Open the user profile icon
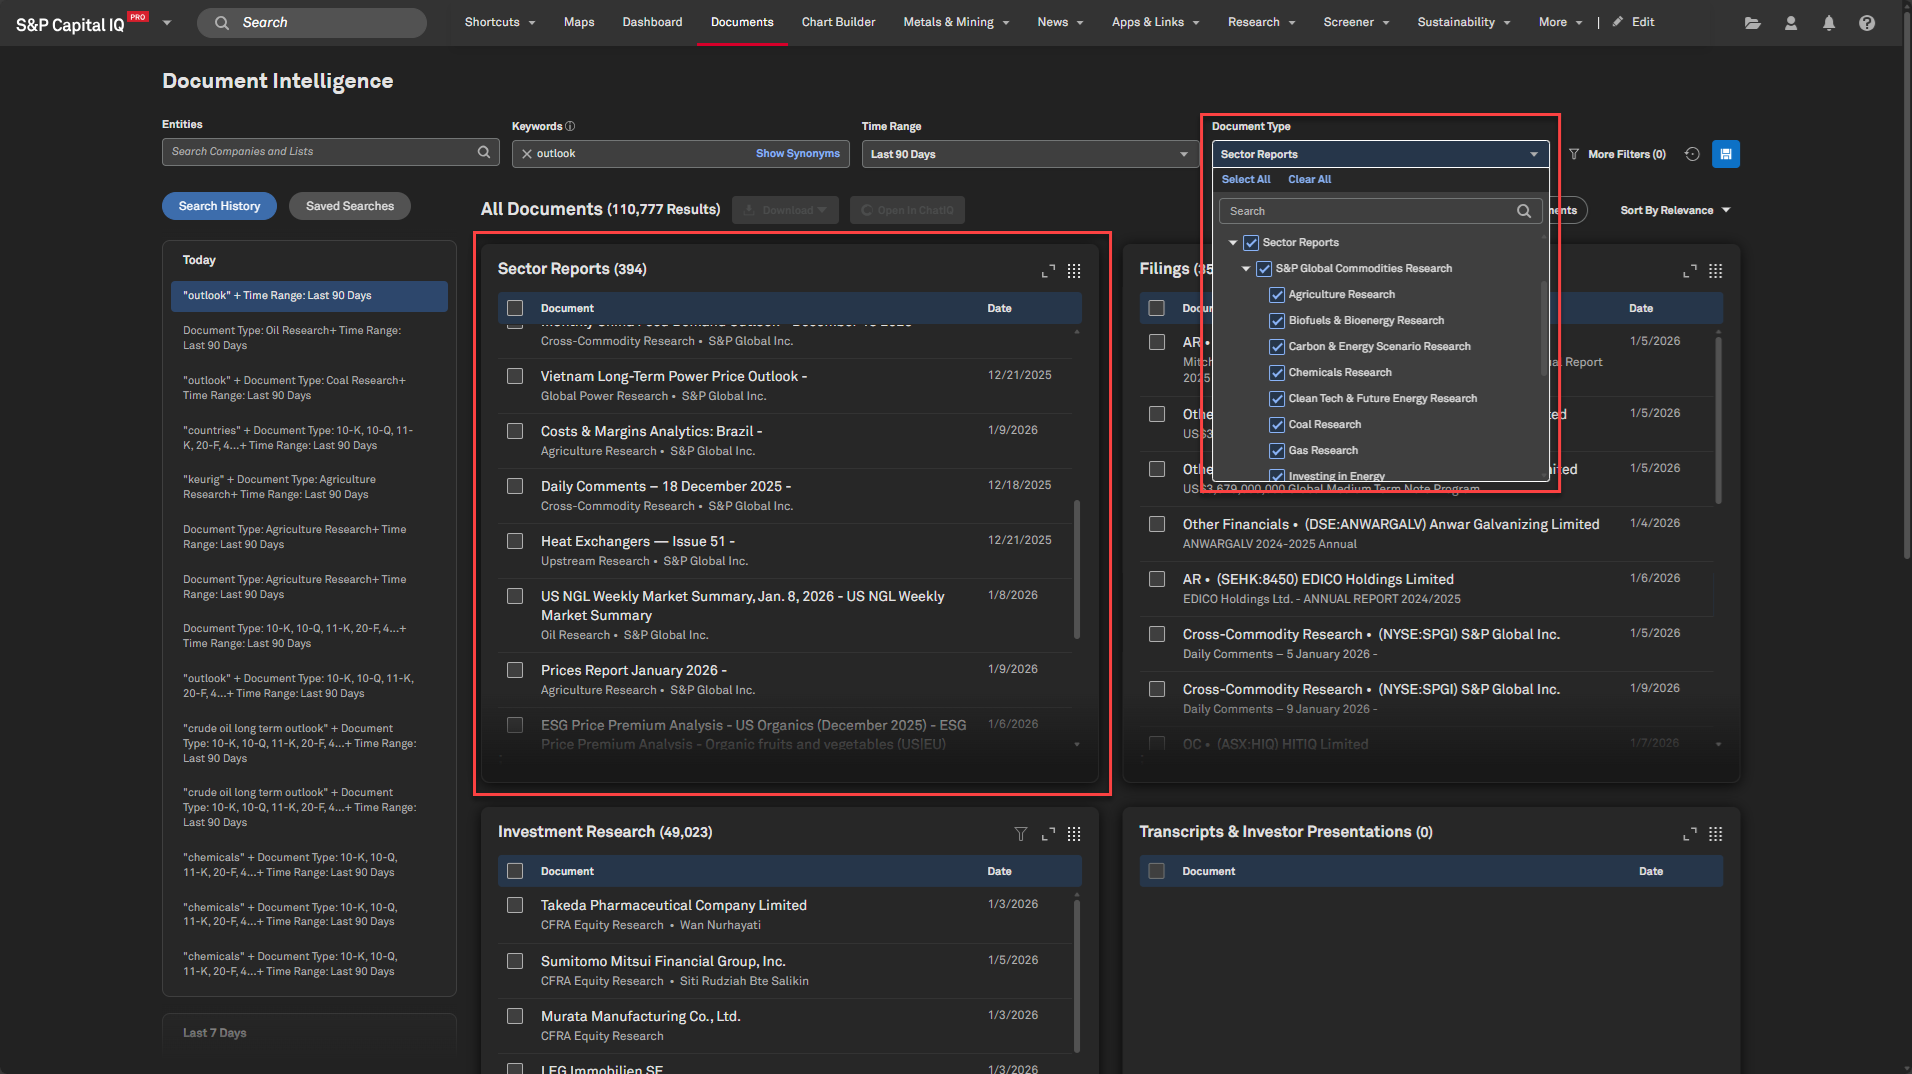The image size is (1912, 1074). [1790, 23]
